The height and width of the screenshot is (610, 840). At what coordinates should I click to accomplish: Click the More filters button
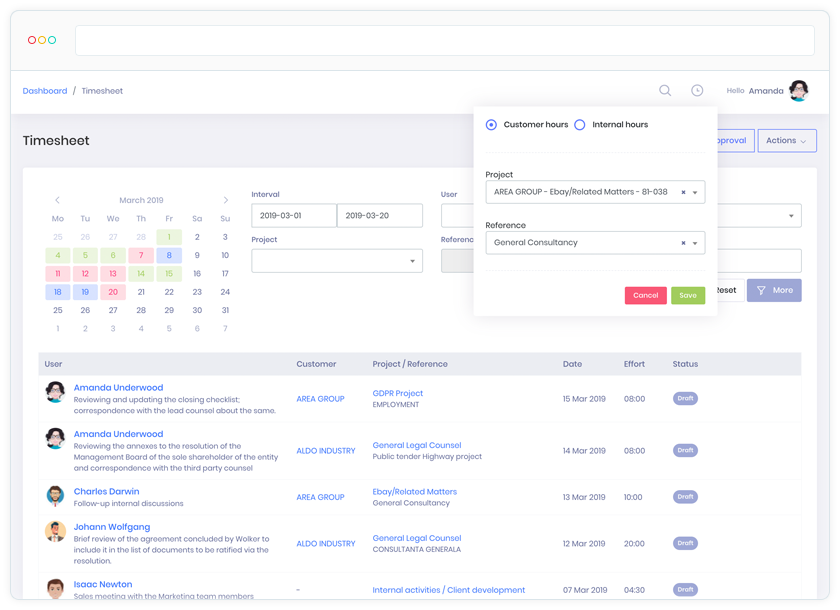coord(774,290)
